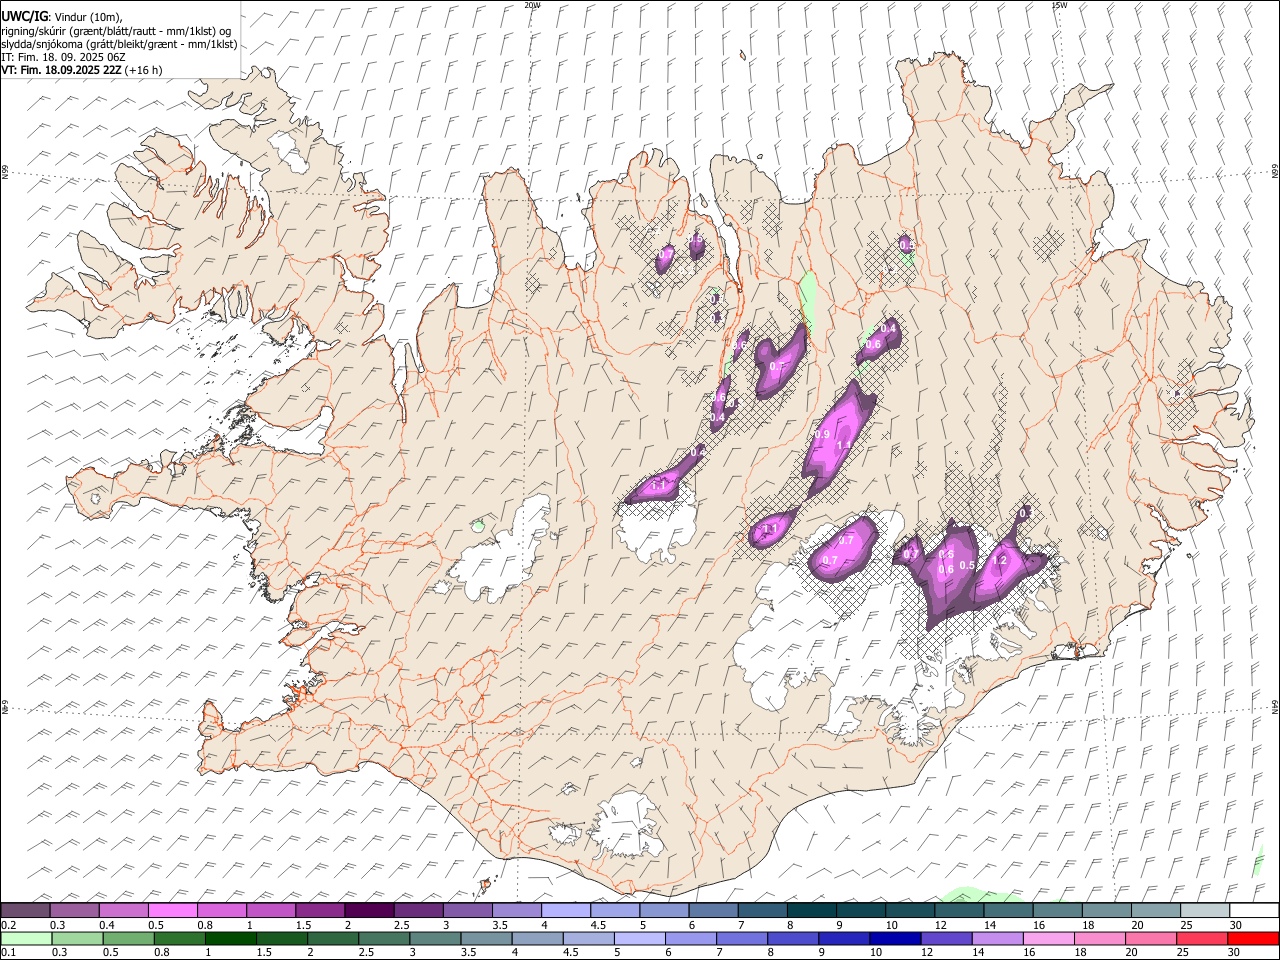The width and height of the screenshot is (1280, 960).
Task: Select dark teal top swatch between 8 and 9
Action: pos(812,911)
